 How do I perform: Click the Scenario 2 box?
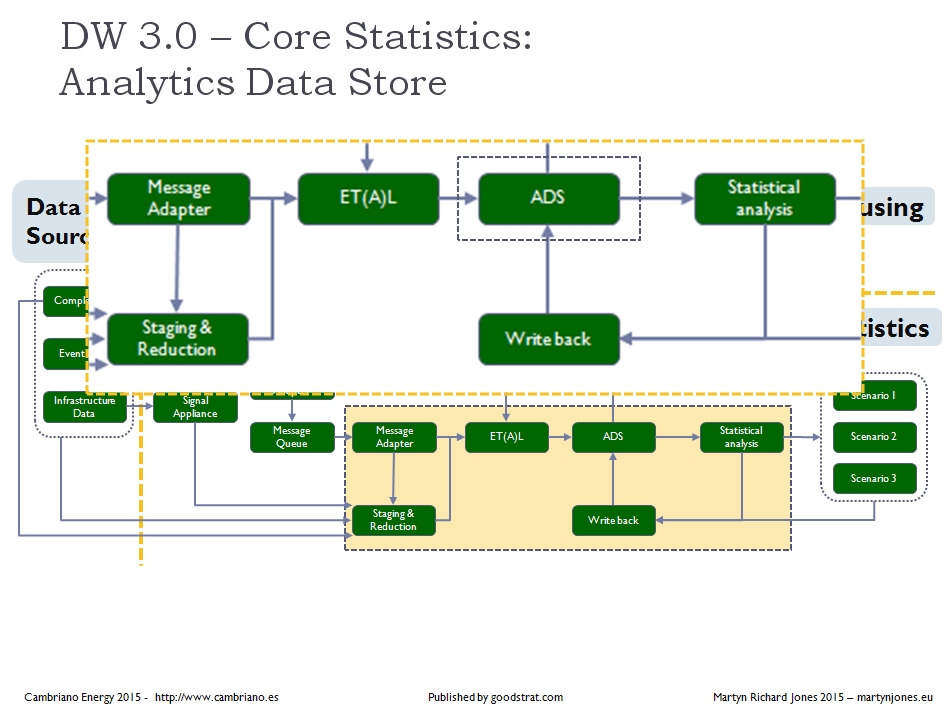[x=874, y=437]
